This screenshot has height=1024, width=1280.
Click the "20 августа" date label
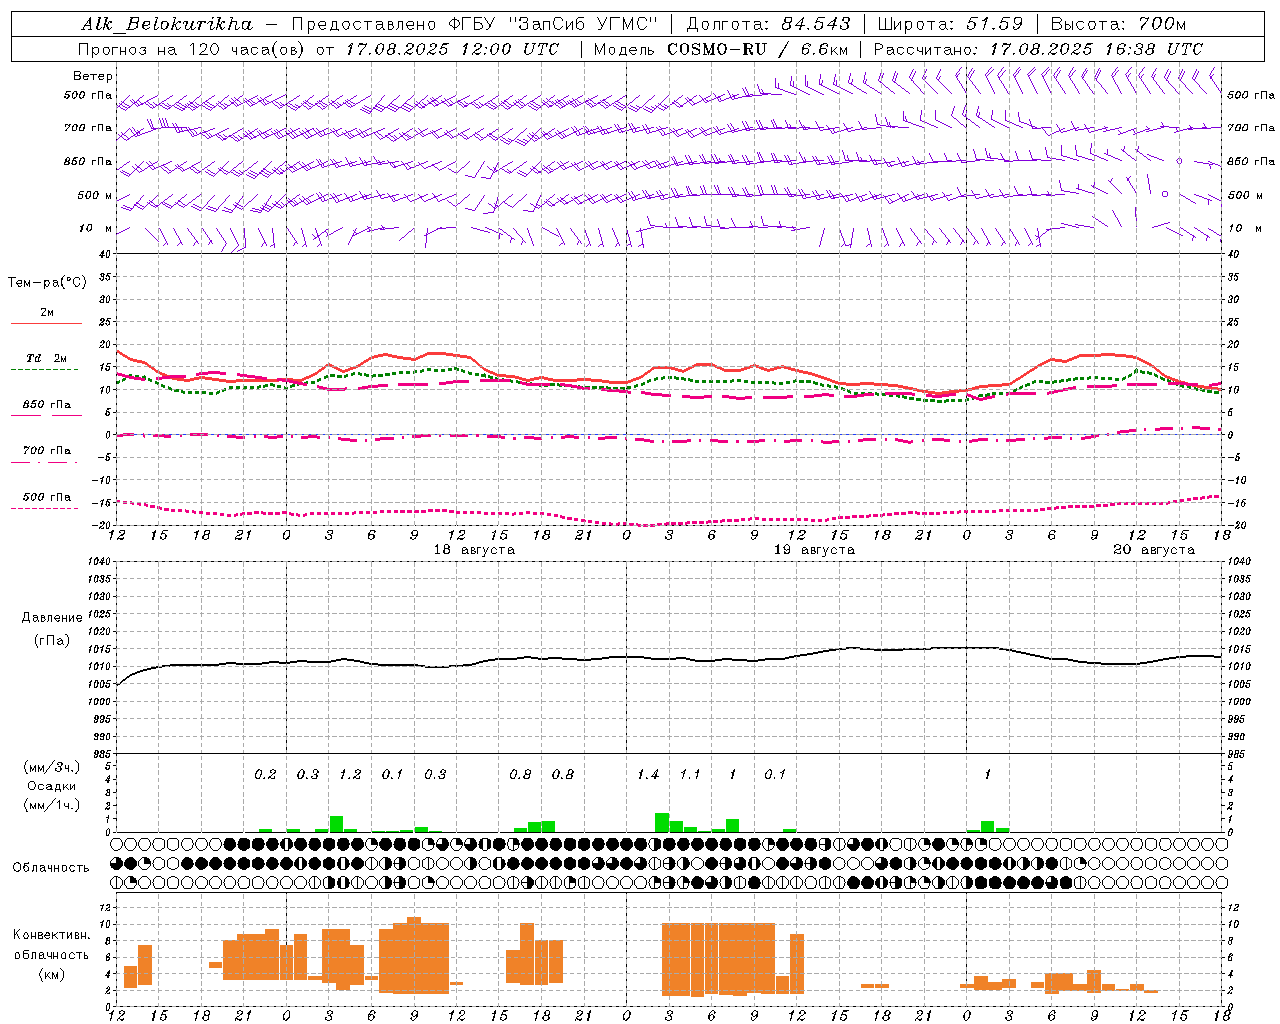coord(1154,550)
